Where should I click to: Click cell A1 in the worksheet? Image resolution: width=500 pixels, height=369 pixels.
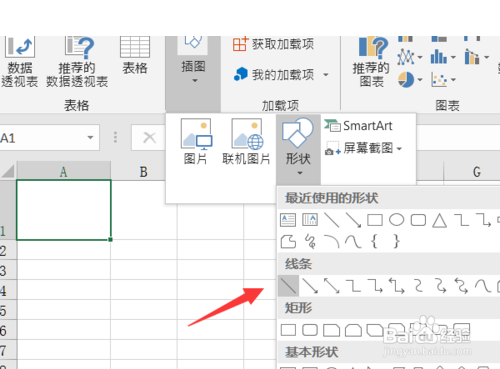pyautogui.click(x=64, y=210)
